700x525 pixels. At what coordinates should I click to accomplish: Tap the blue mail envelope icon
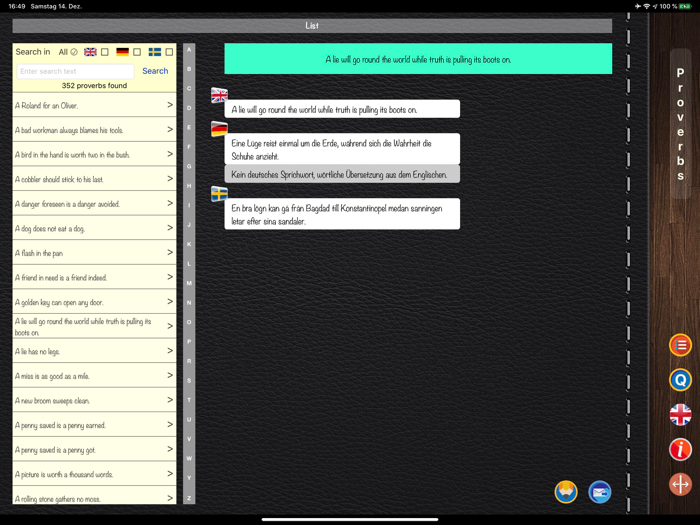tap(599, 492)
